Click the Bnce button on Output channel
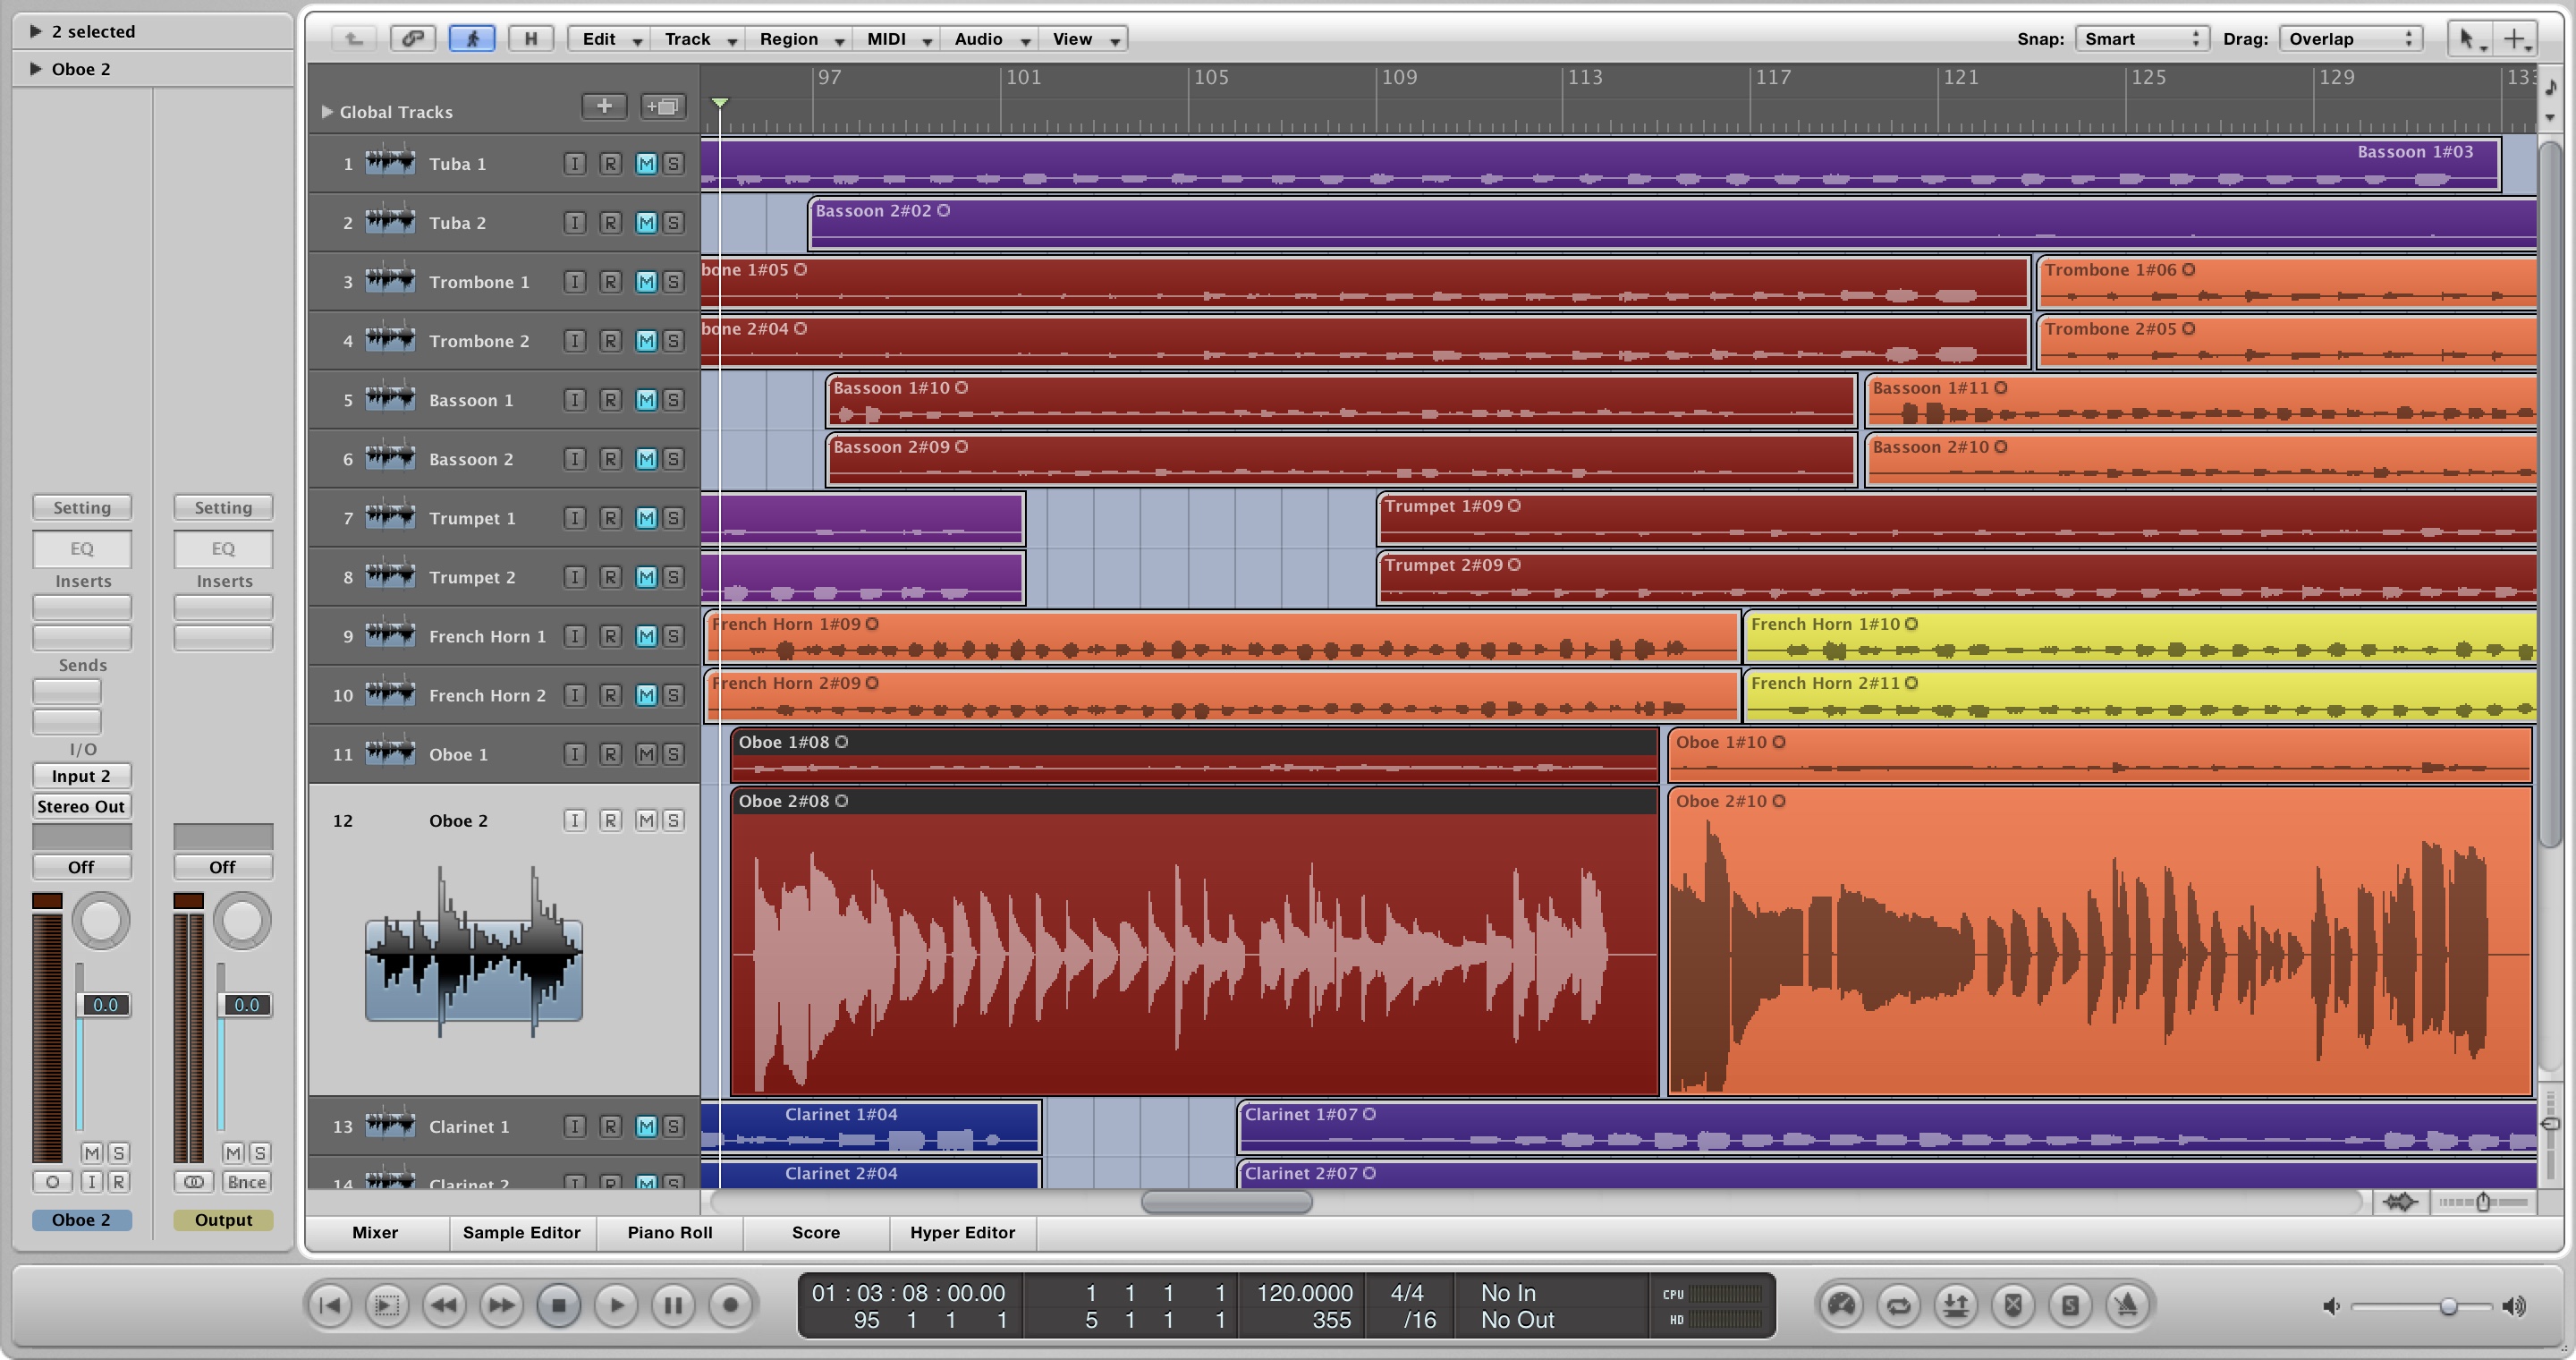 coord(246,1182)
